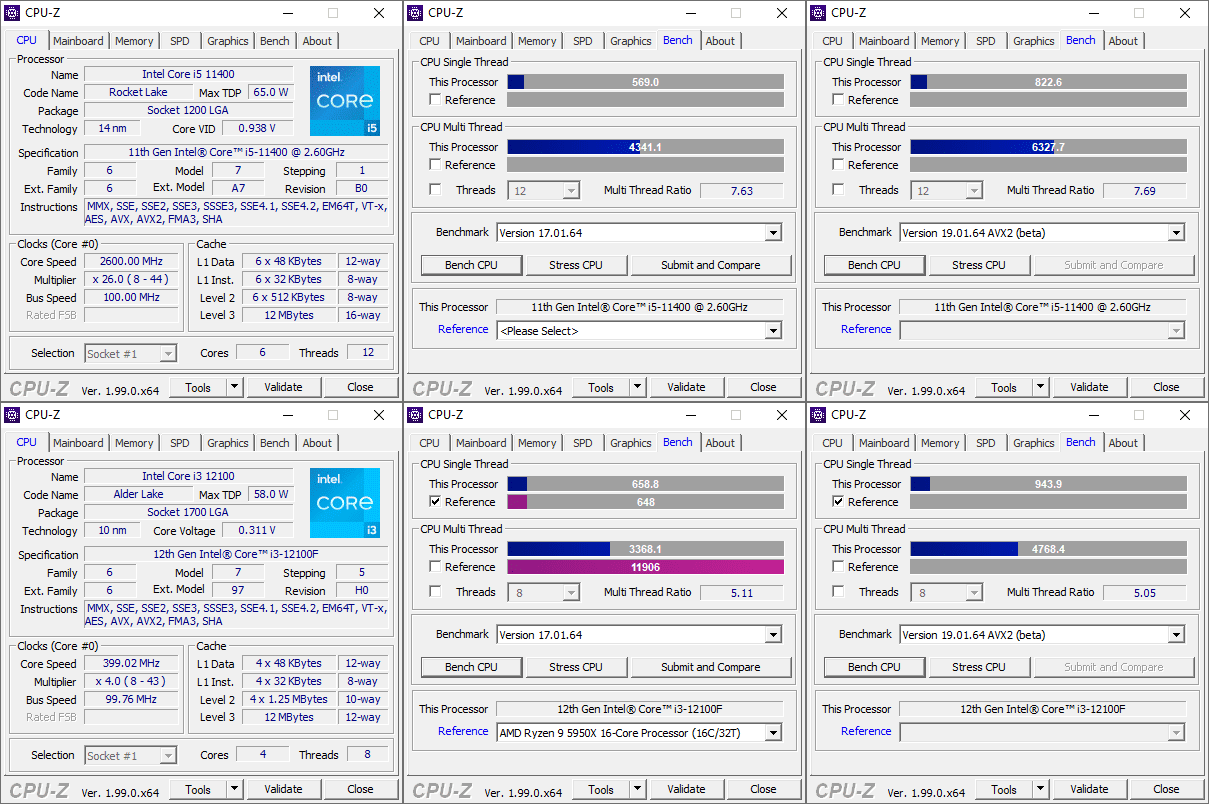
Task: Tick the Threads checkbox in the 7.69 ratio window
Action: pyautogui.click(x=838, y=190)
